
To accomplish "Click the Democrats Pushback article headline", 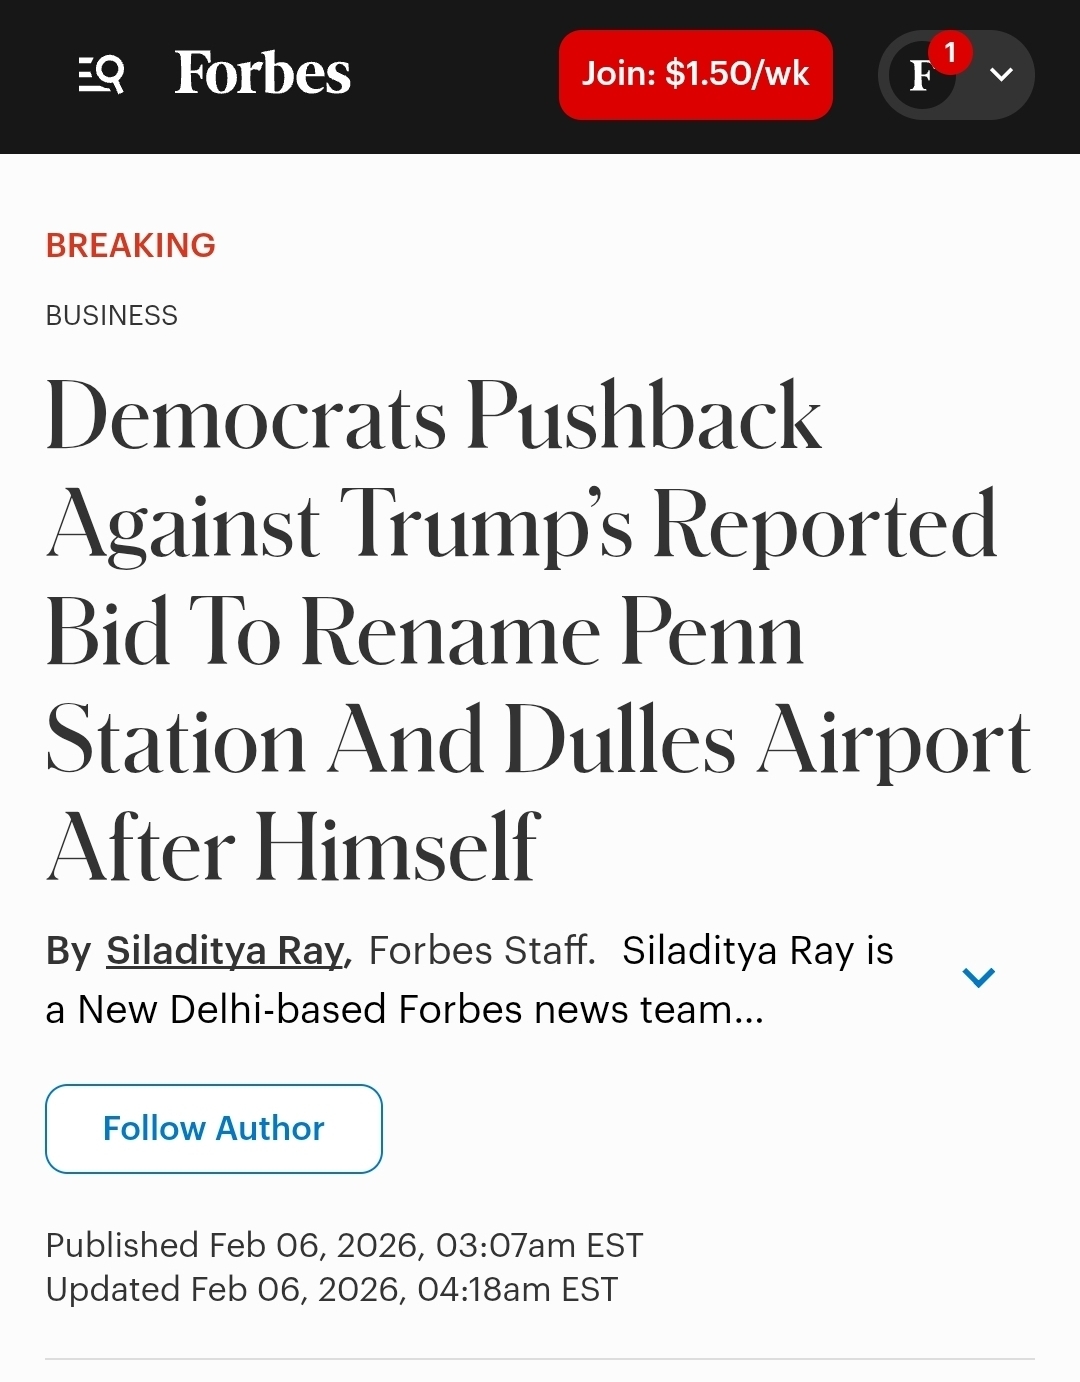I will [x=520, y=630].
